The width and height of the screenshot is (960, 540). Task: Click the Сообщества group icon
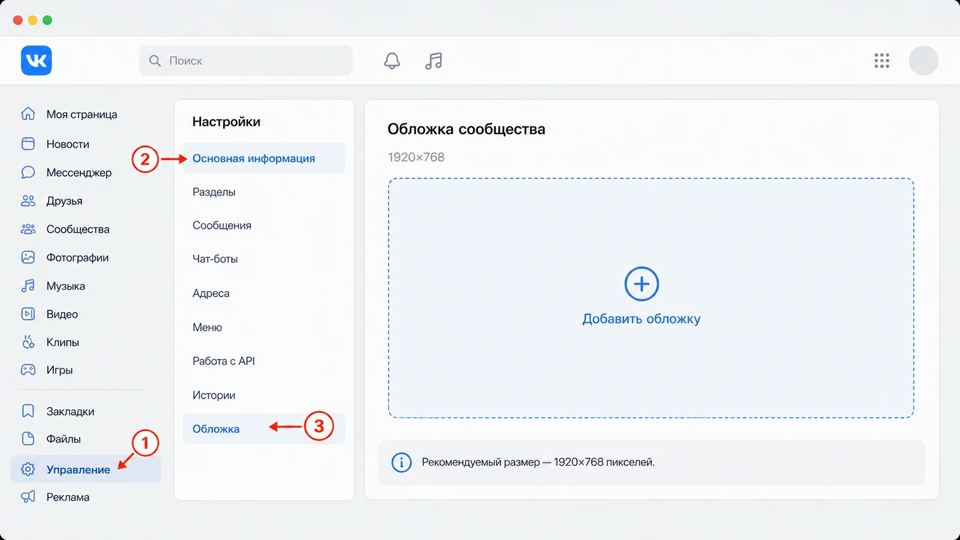click(28, 229)
